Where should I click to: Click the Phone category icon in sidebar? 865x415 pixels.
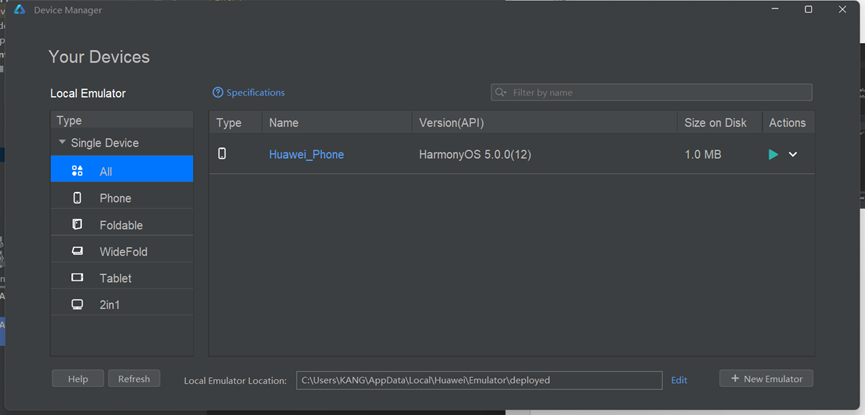[77, 198]
